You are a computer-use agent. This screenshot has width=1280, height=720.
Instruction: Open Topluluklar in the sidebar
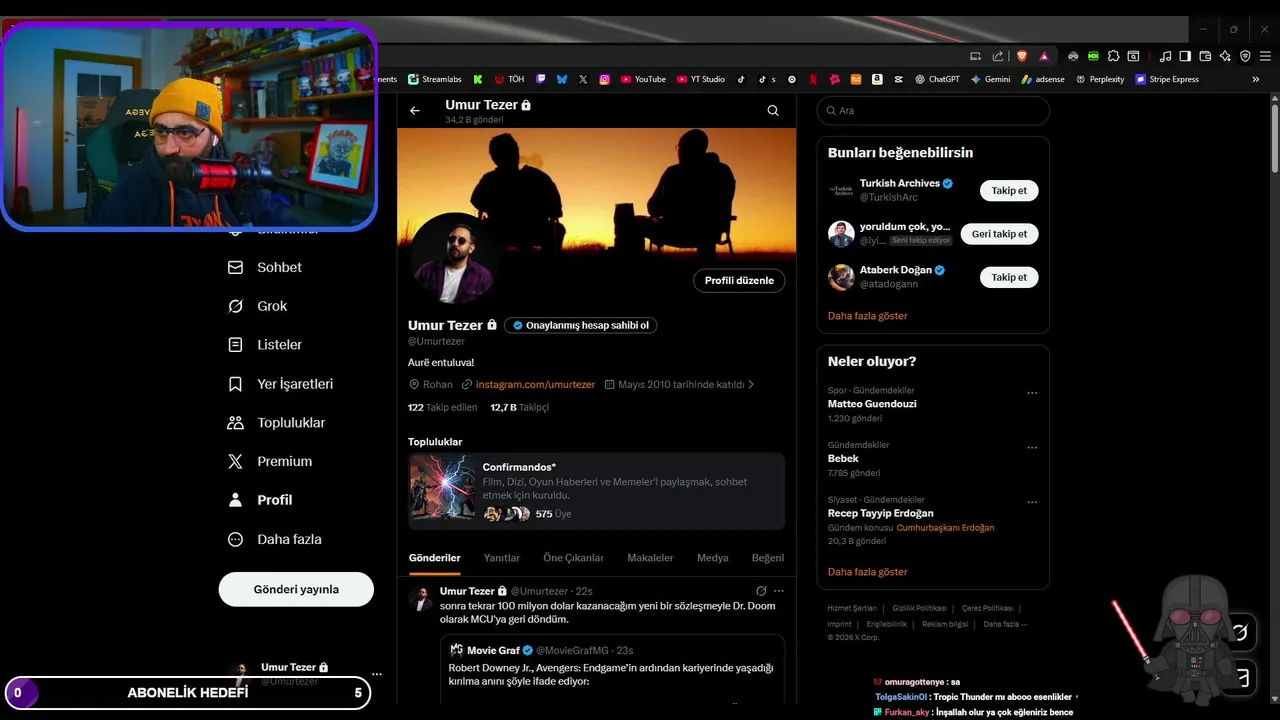coord(277,423)
